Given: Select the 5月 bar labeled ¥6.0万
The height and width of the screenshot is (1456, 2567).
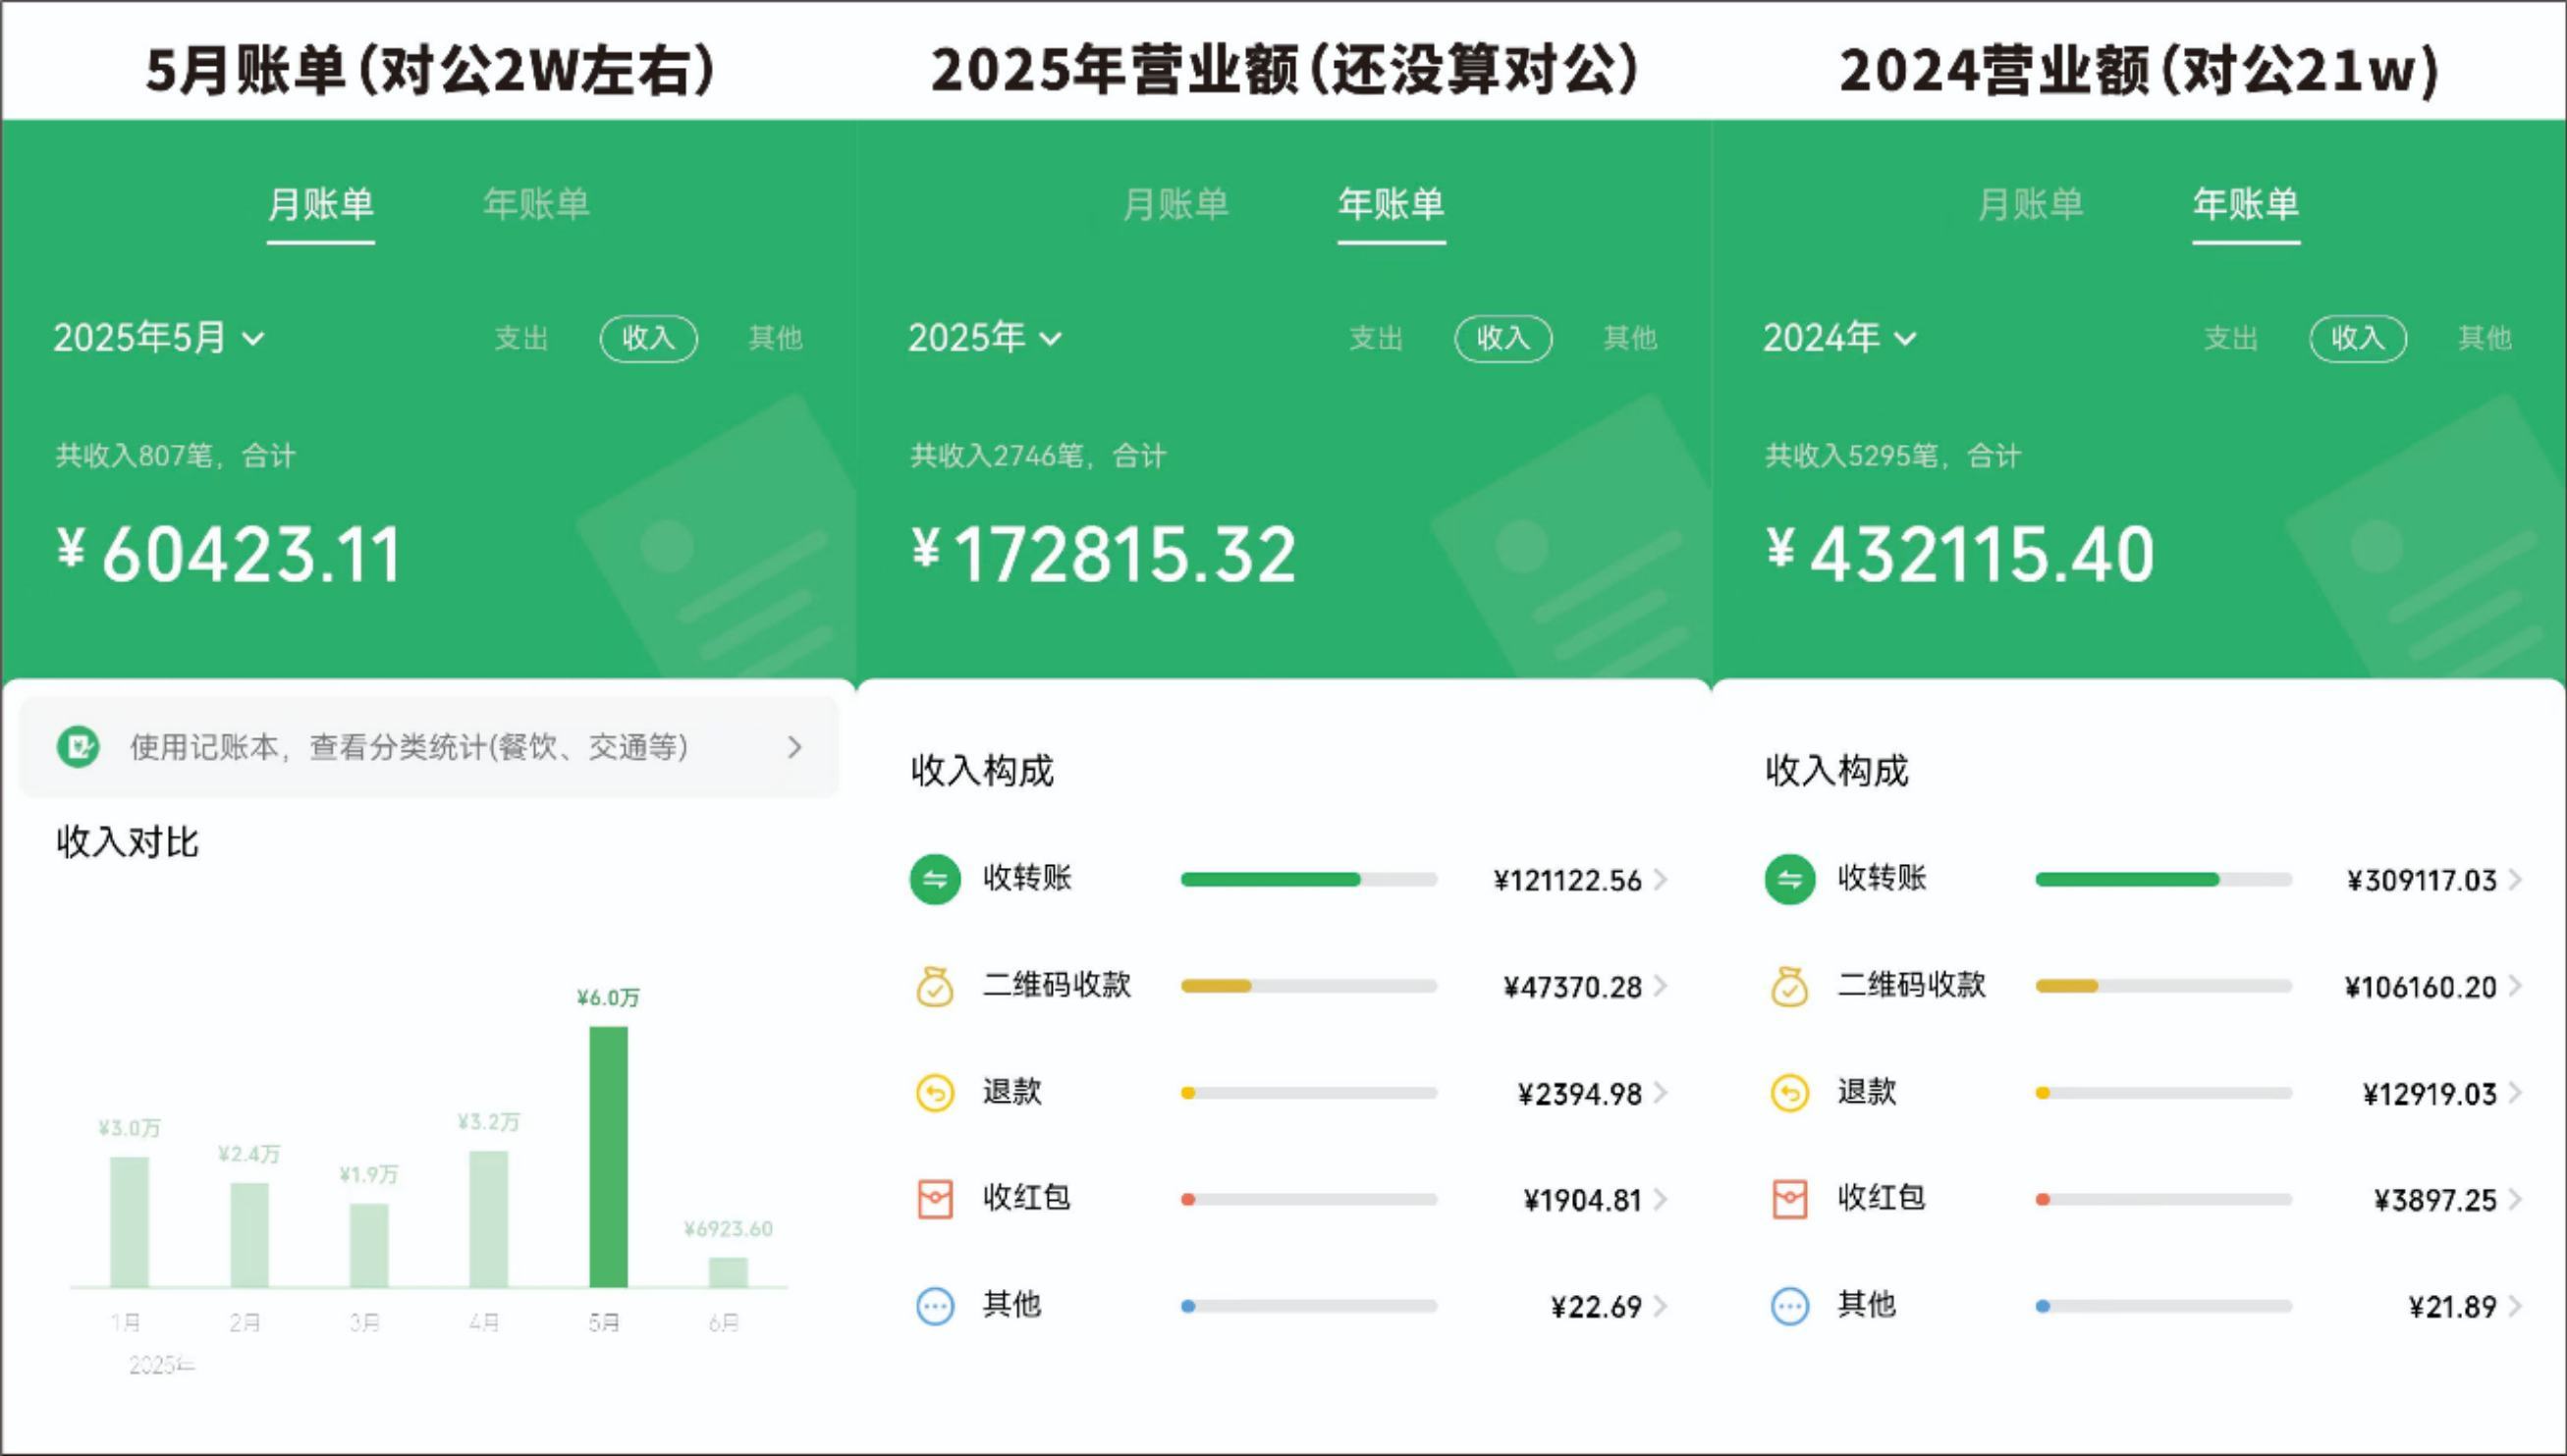Looking at the screenshot, I should (608, 1157).
